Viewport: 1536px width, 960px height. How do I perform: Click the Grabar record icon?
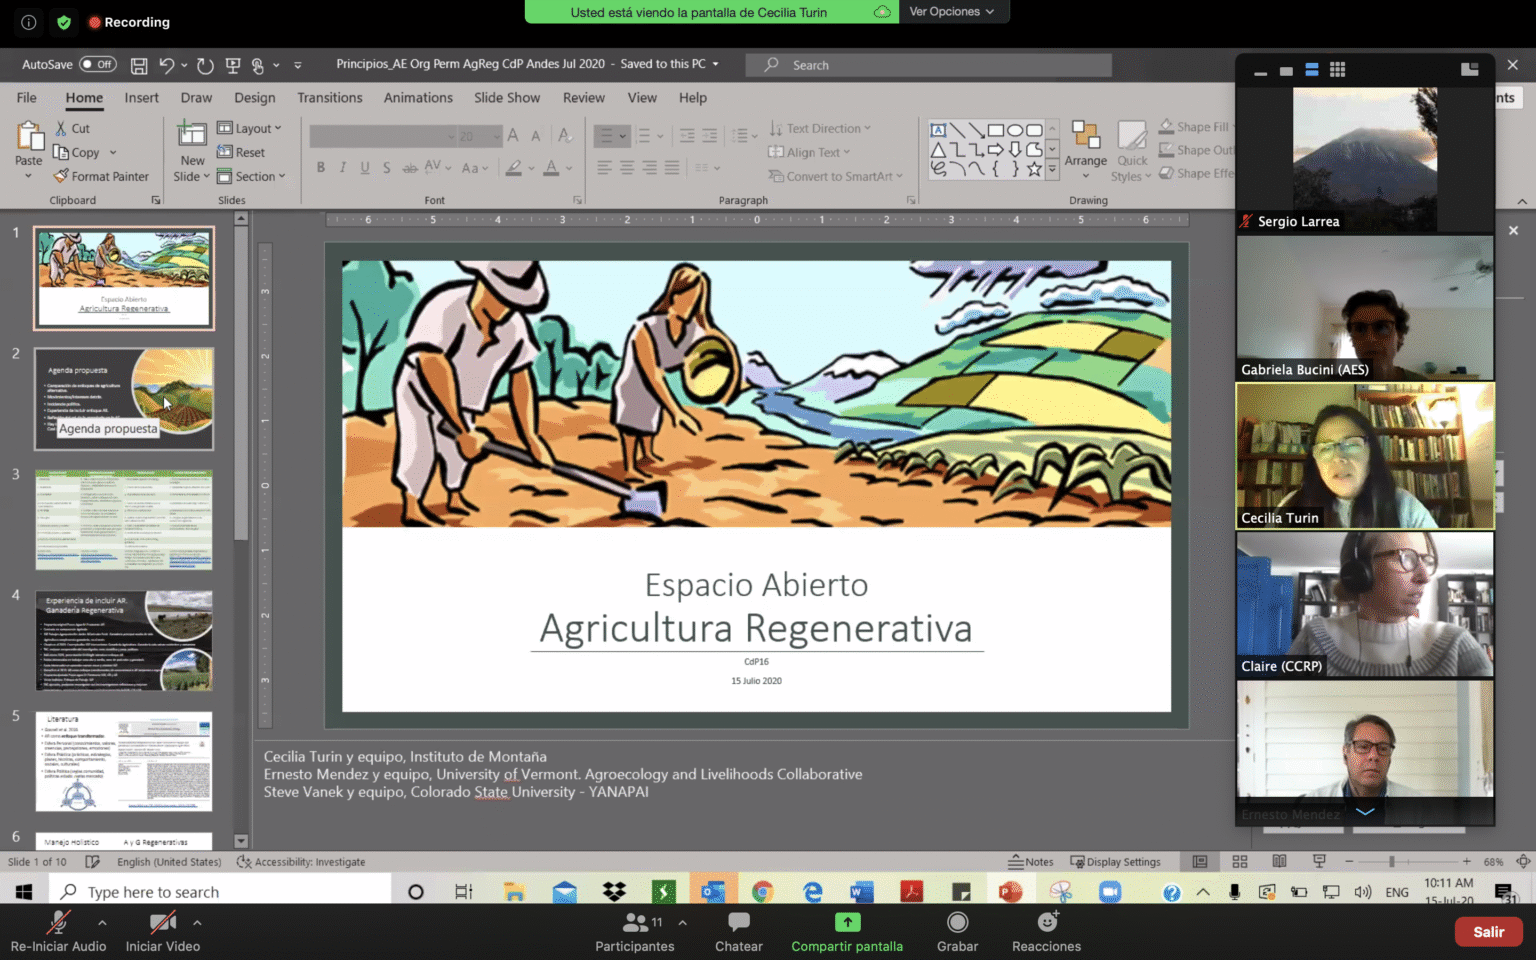point(957,922)
